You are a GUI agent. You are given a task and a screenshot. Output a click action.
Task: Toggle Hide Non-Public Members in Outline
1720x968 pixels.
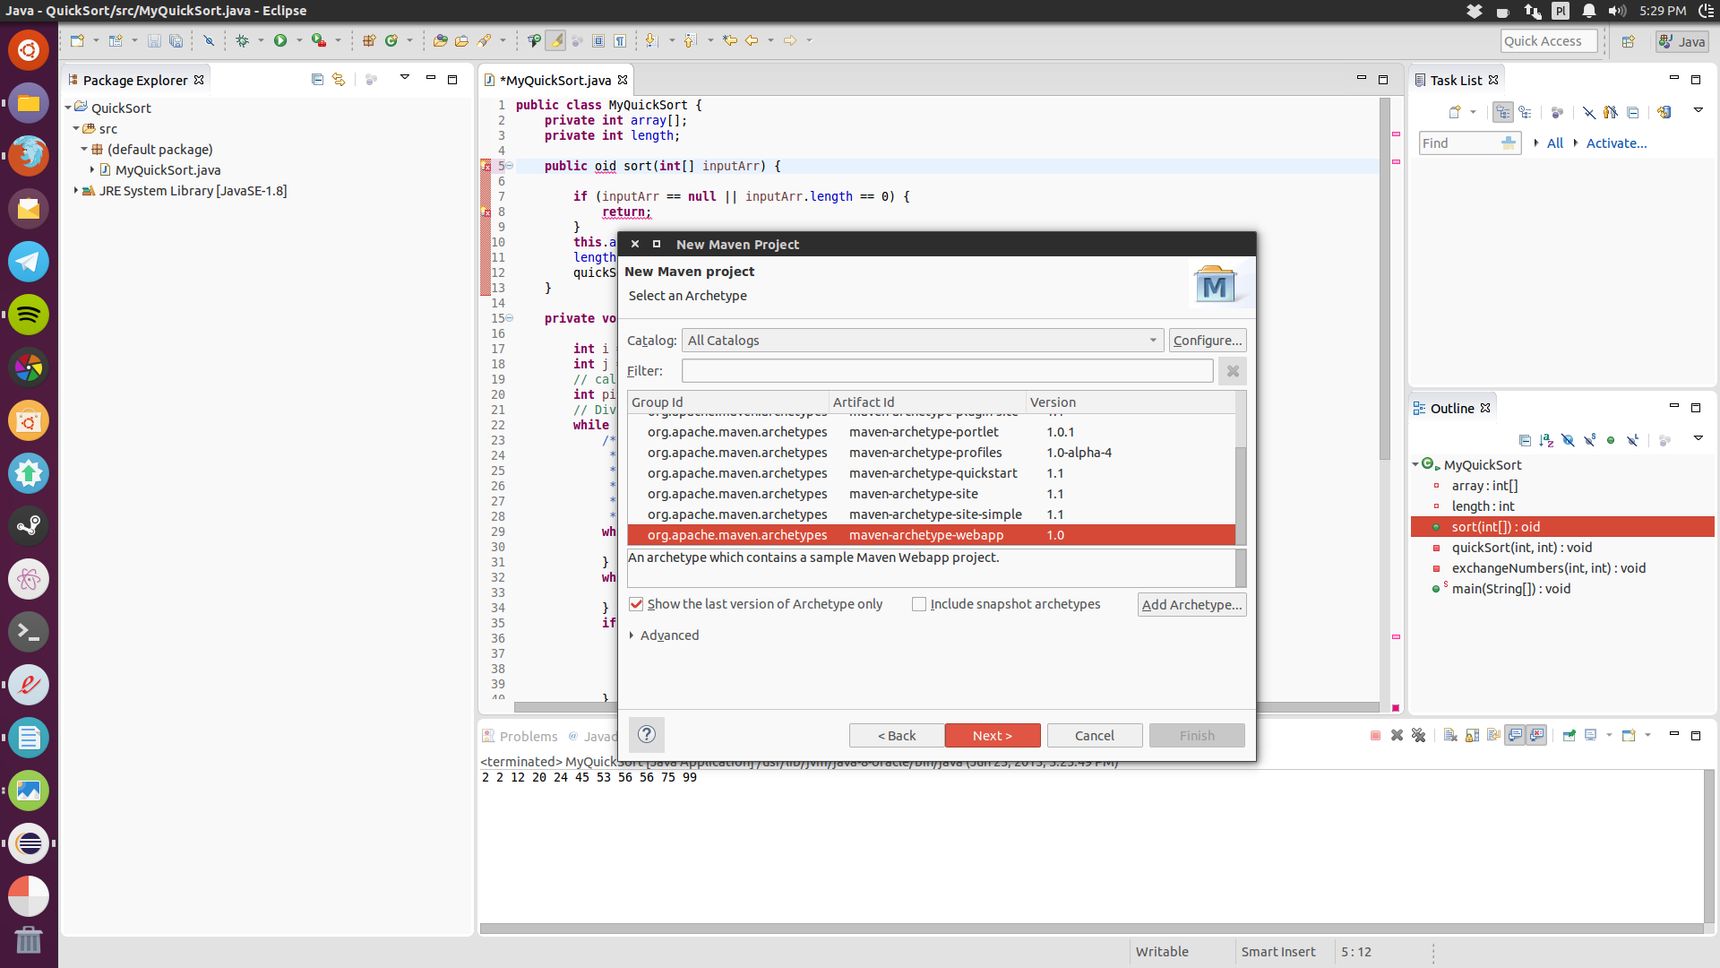pos(1611,439)
